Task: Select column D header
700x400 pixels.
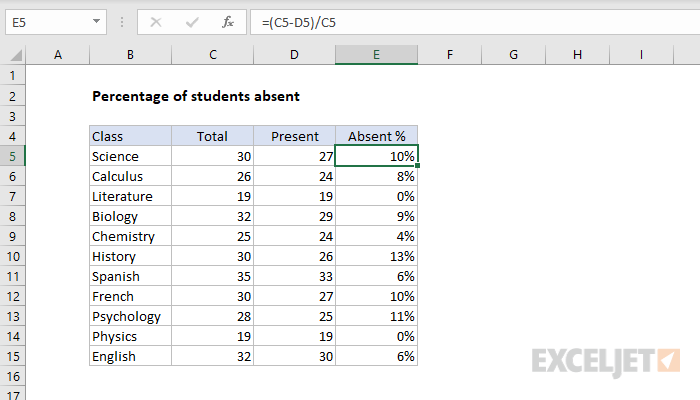Action: (294, 55)
